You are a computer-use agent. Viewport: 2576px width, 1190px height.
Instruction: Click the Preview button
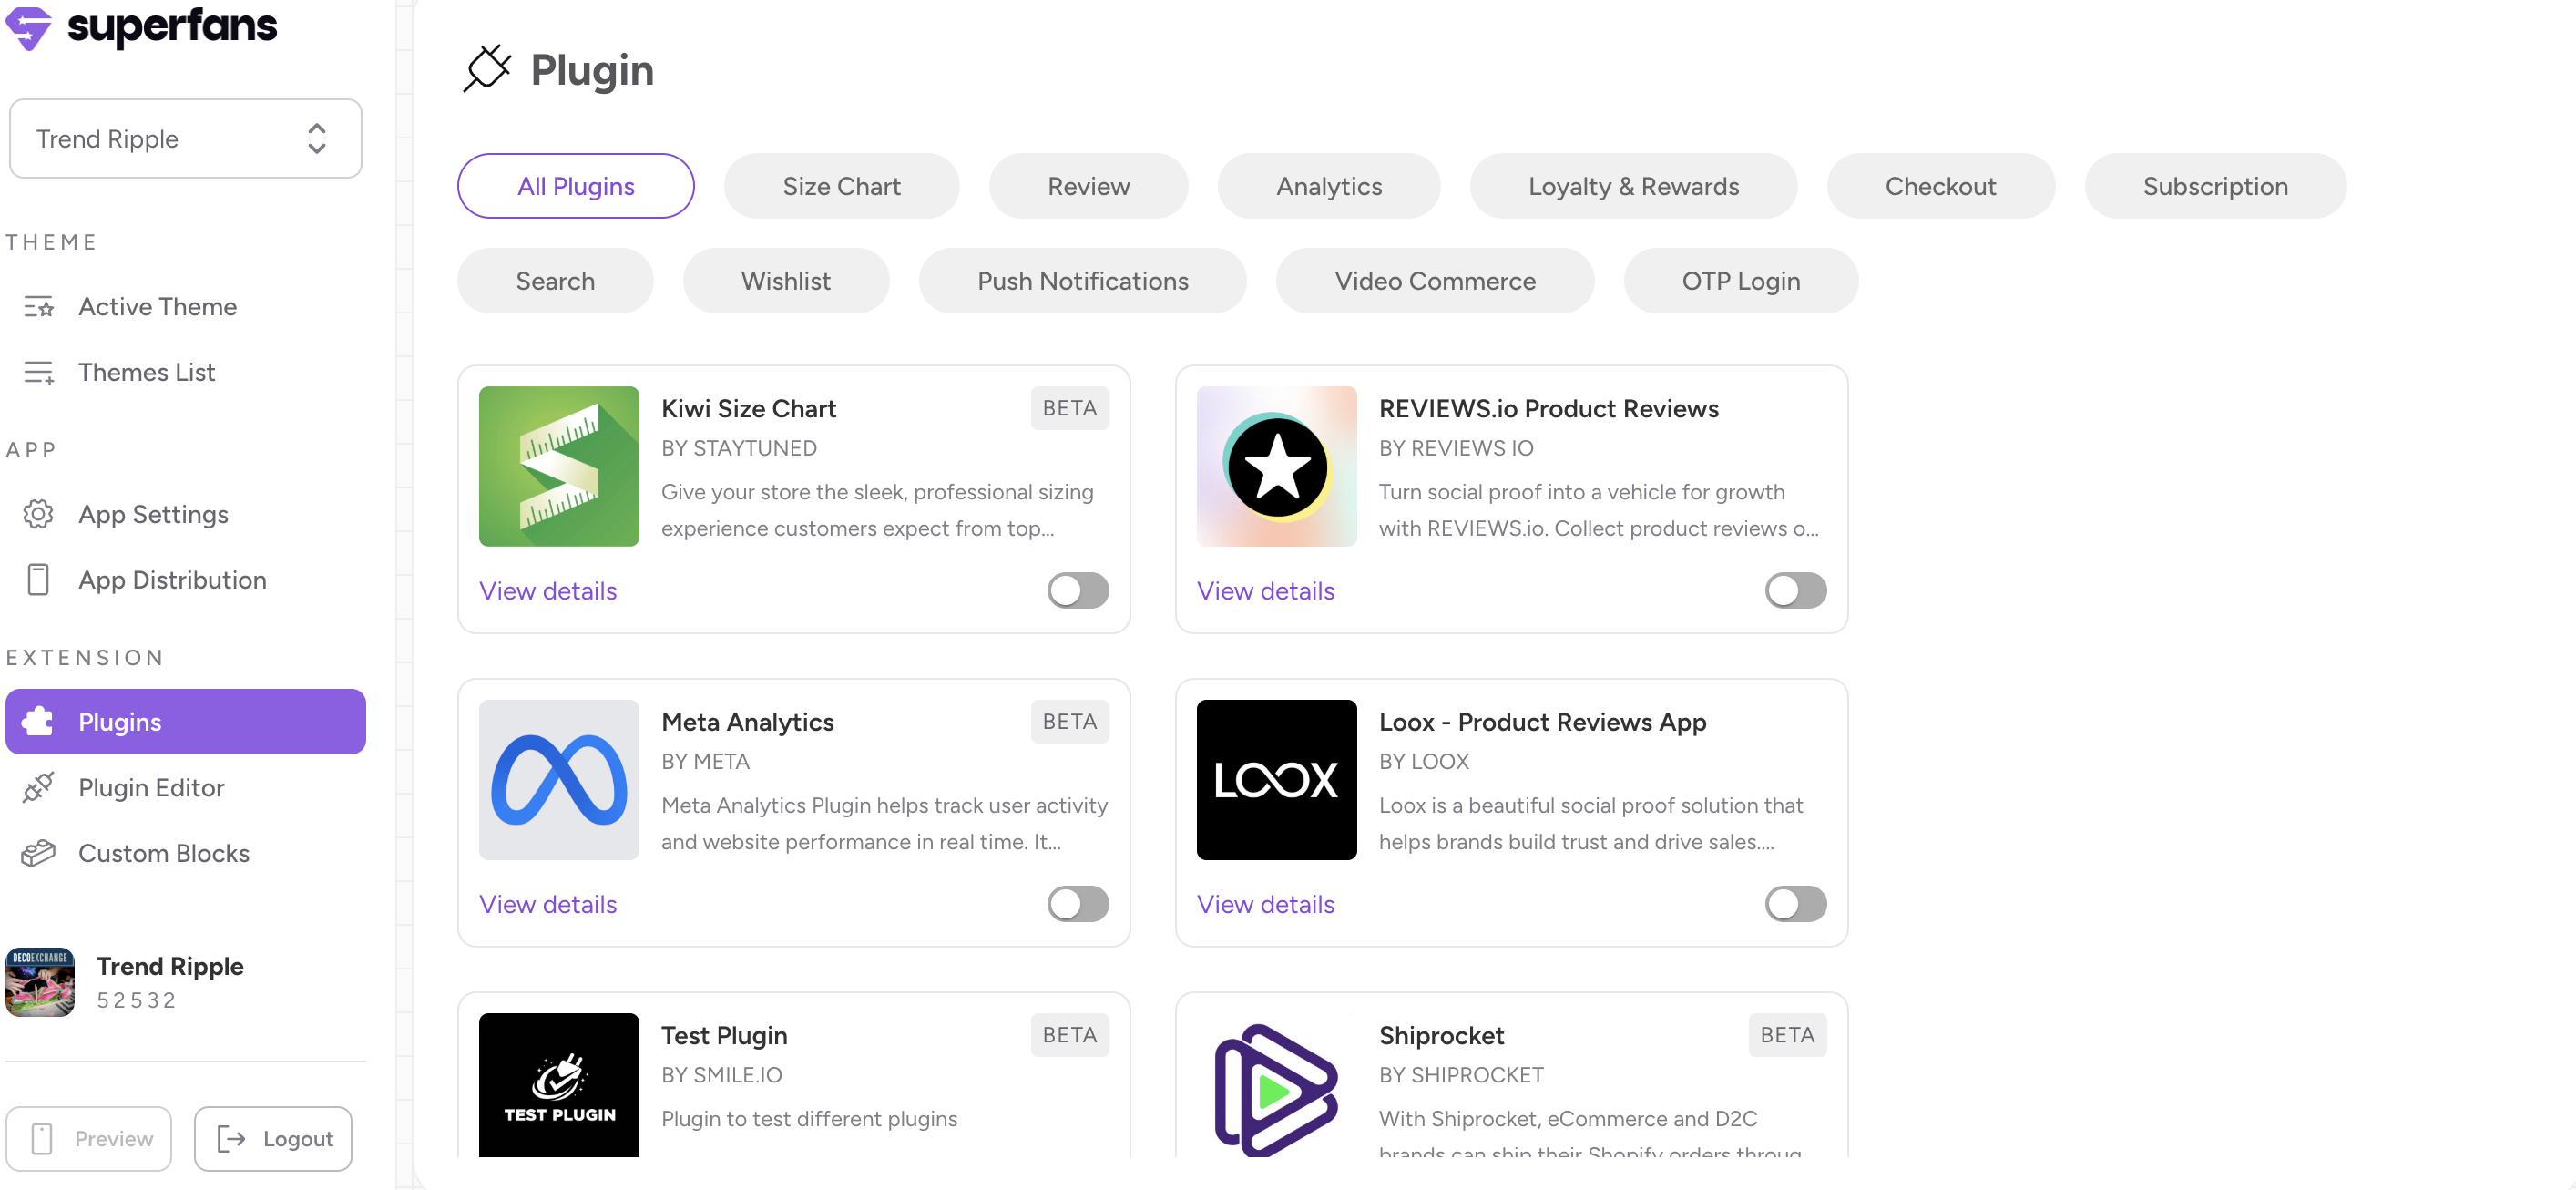point(89,1138)
